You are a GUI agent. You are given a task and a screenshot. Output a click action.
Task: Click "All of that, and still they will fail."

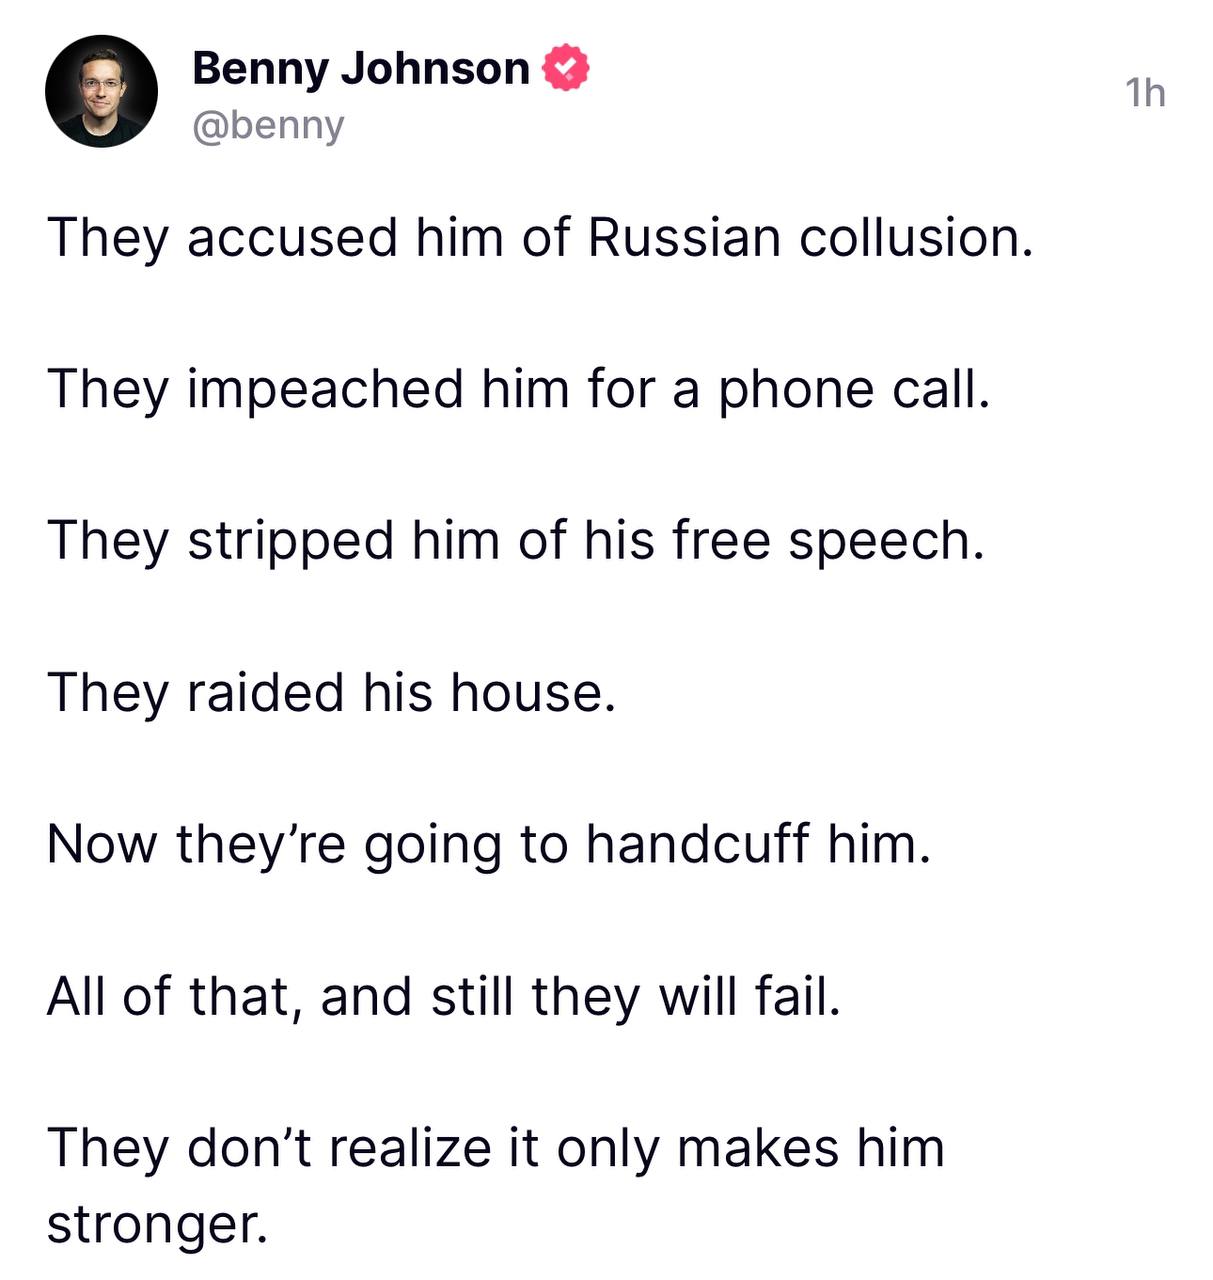(x=443, y=996)
